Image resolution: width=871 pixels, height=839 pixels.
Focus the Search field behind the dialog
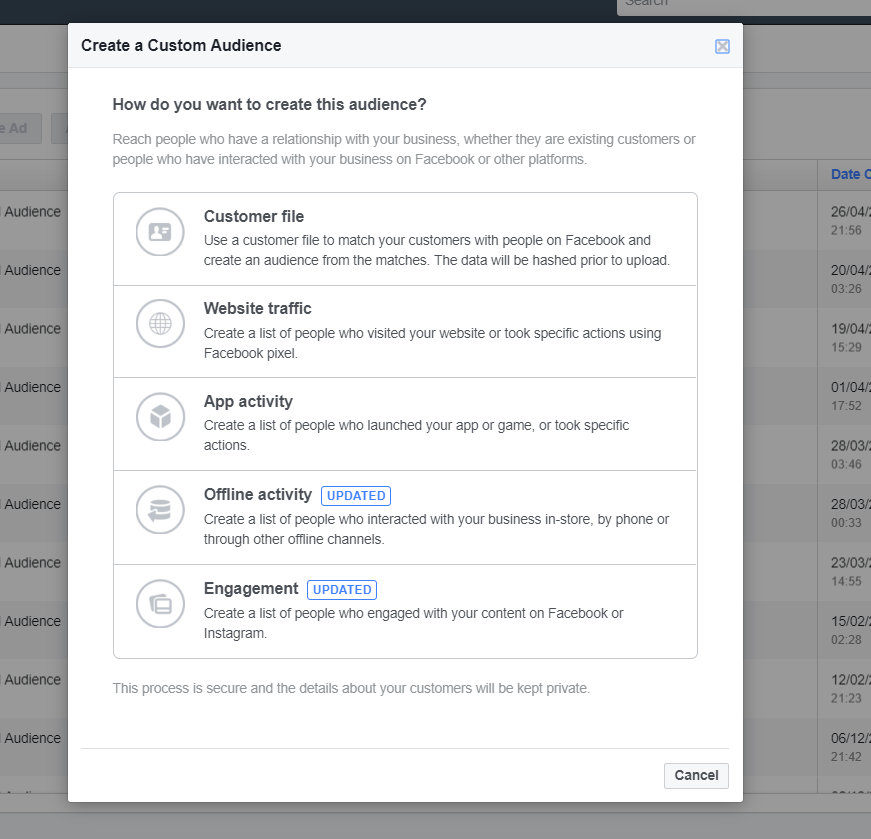pyautogui.click(x=740, y=4)
